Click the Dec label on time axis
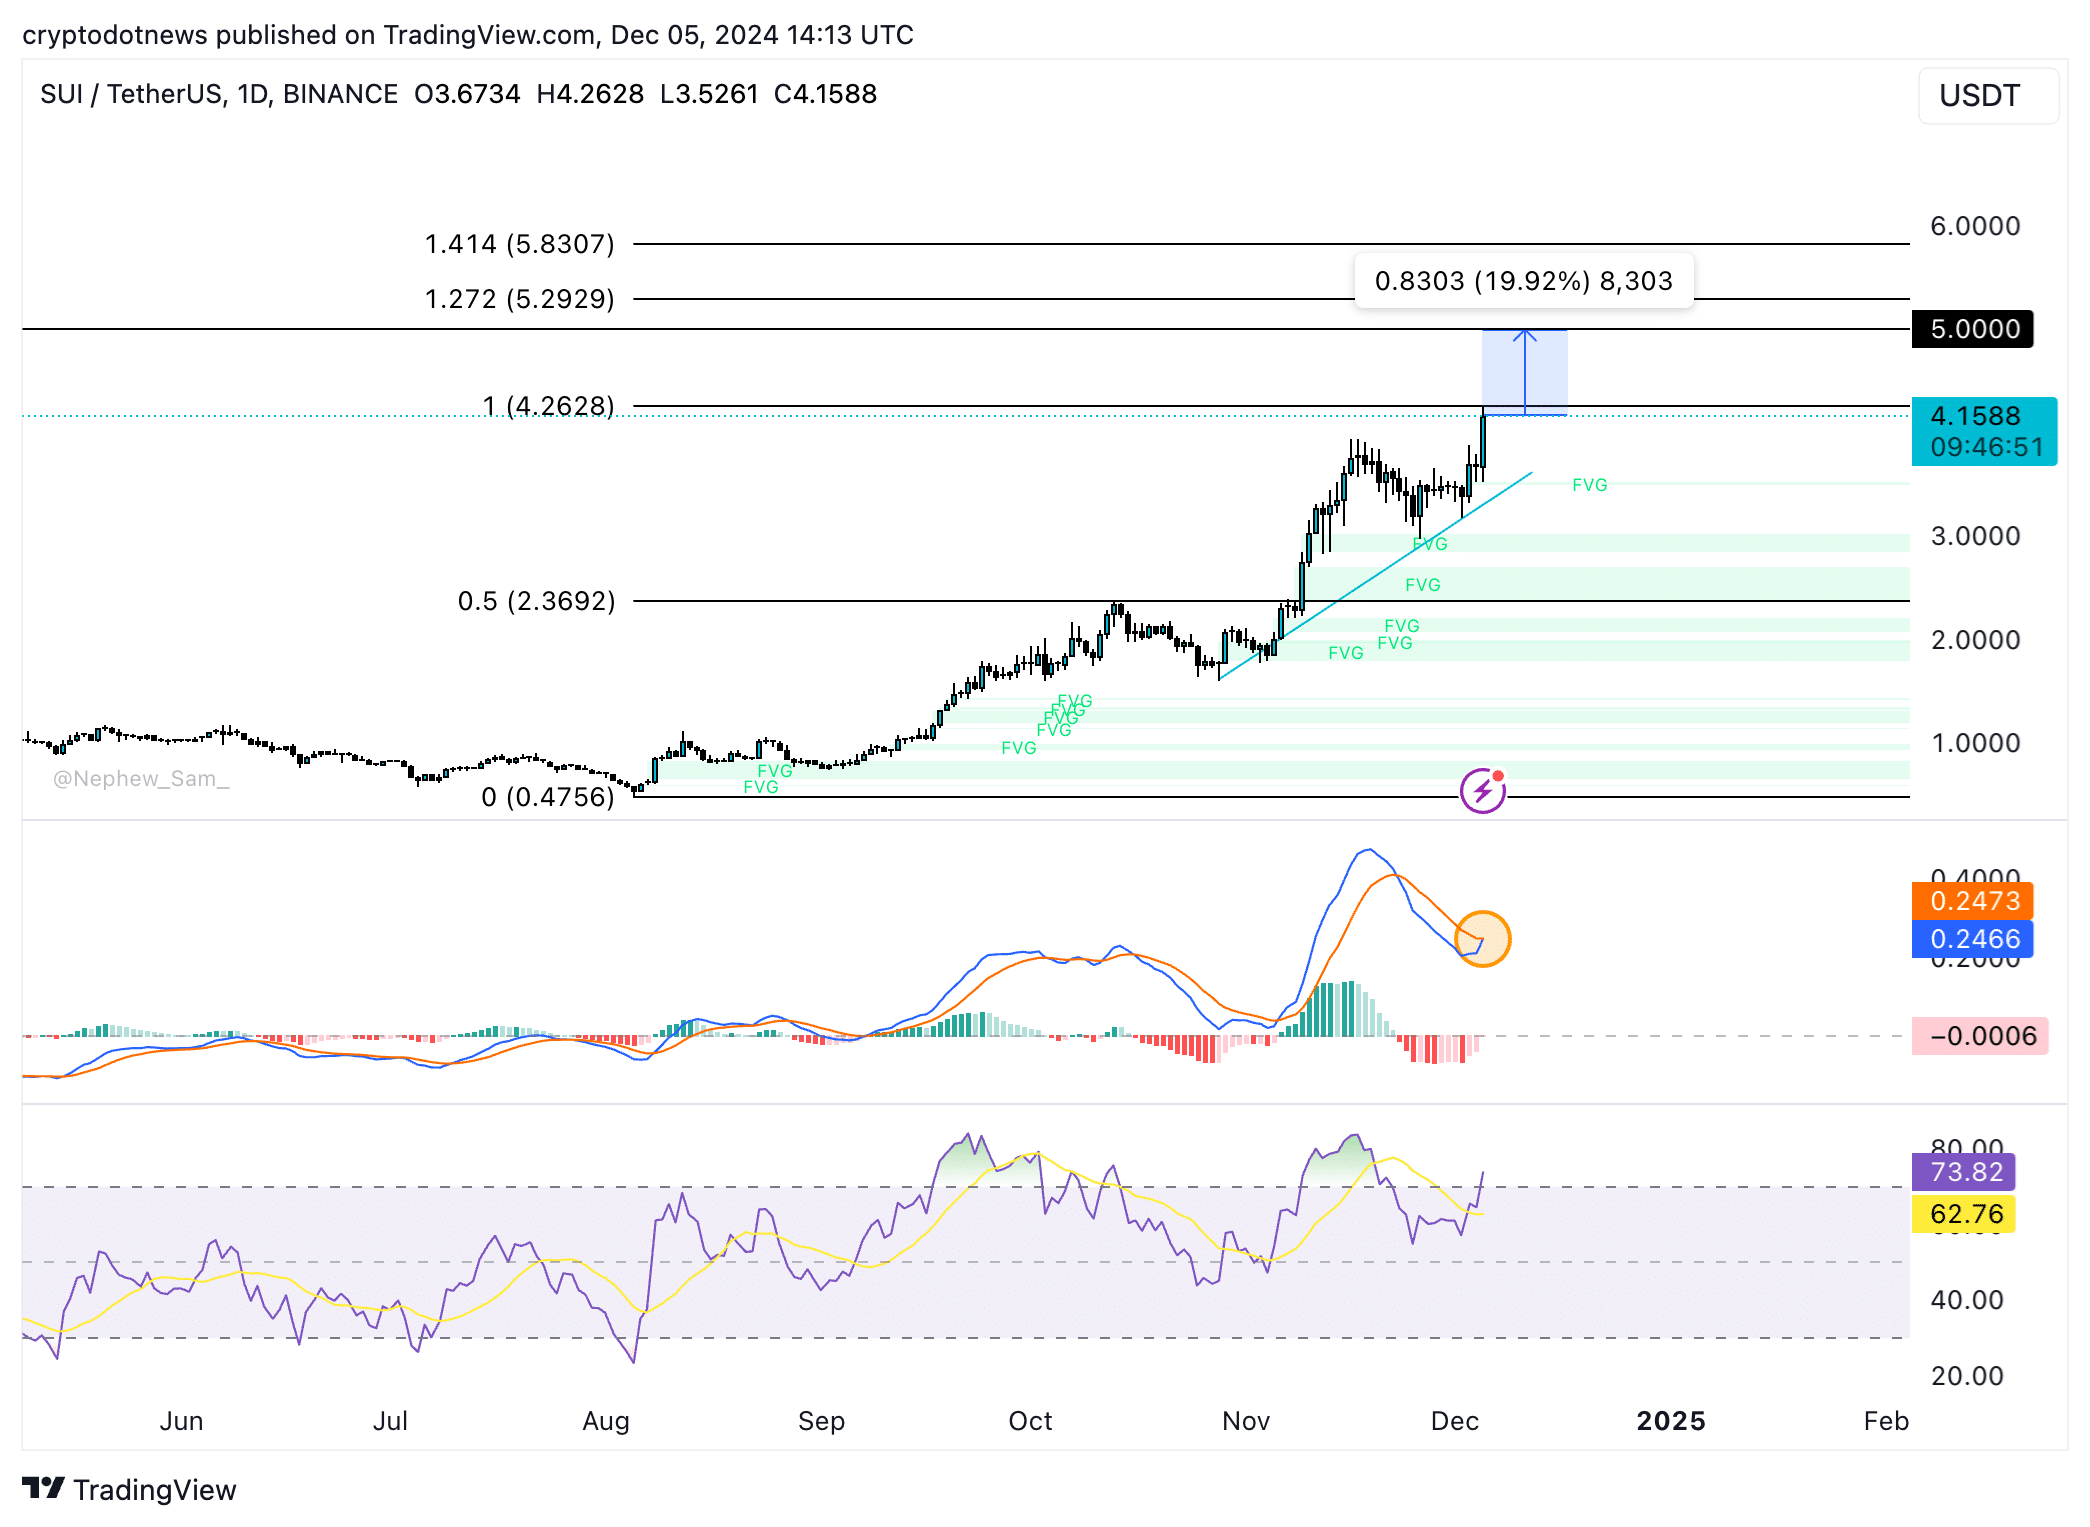The width and height of the screenshot is (2090, 1527). [x=1454, y=1421]
